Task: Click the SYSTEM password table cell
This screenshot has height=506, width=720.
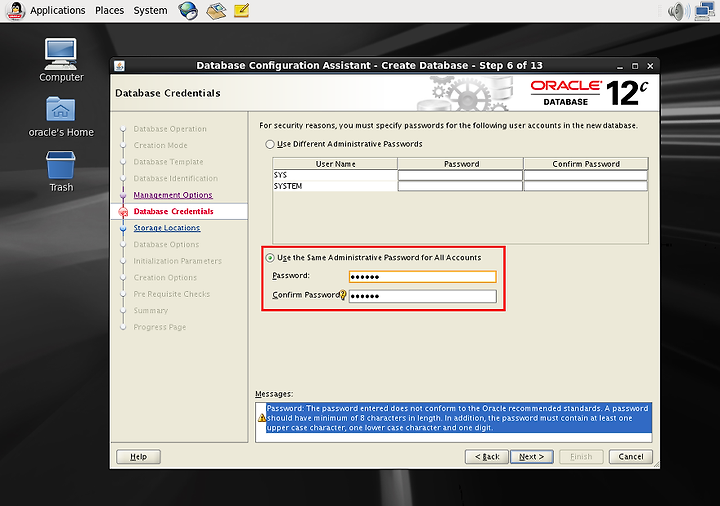Action: [460, 186]
